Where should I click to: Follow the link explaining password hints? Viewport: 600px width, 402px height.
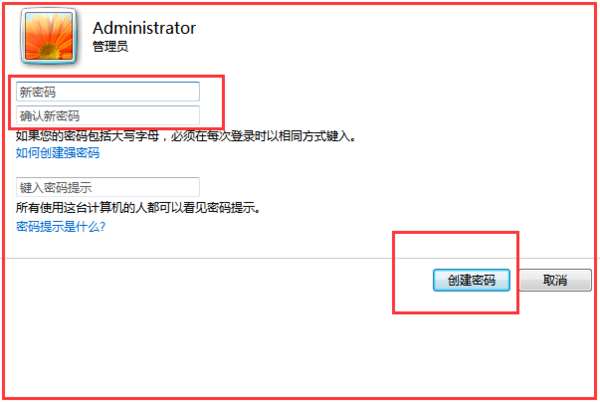pyautogui.click(x=60, y=226)
